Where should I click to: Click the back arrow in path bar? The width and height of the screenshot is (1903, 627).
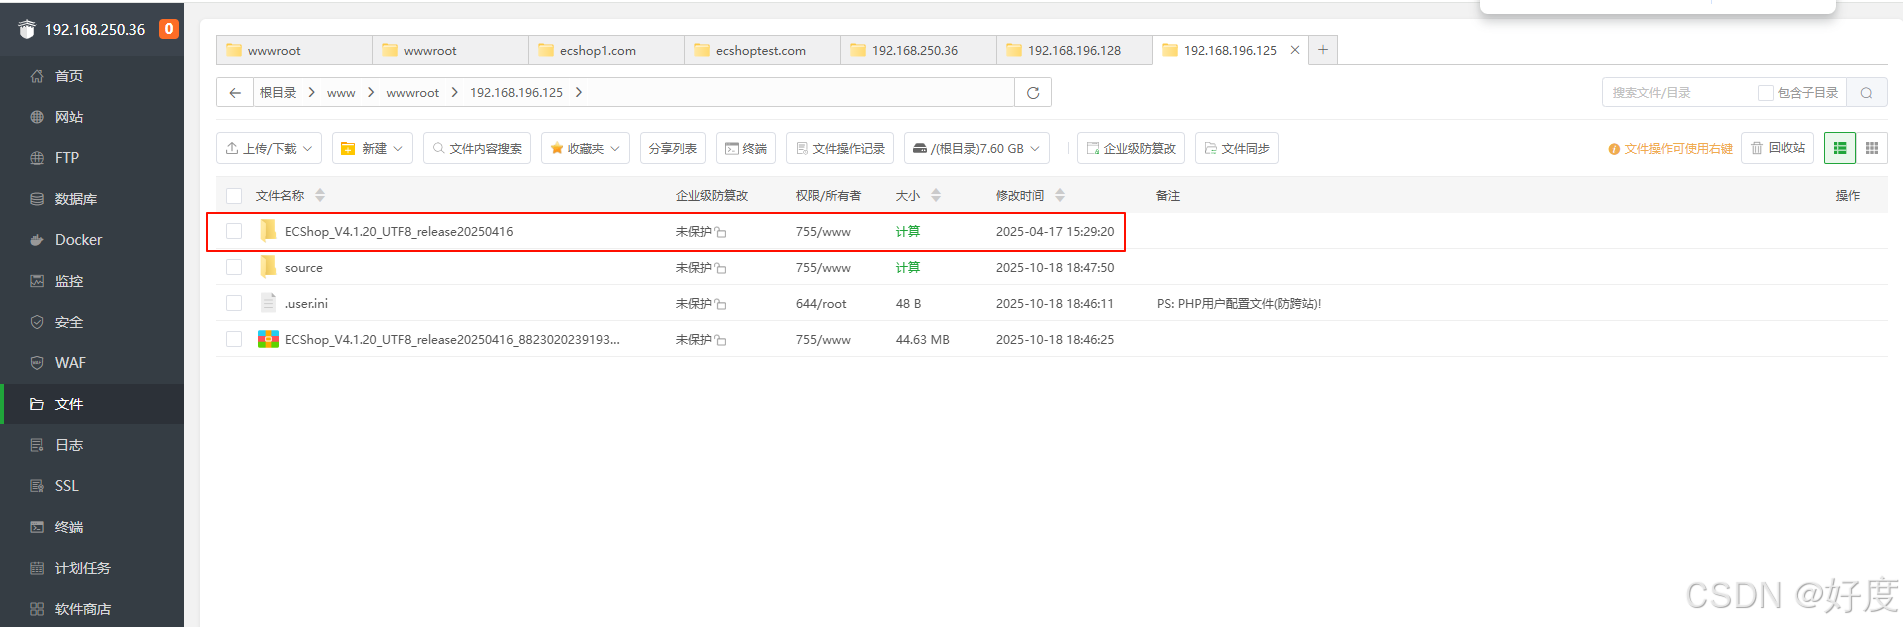point(235,93)
